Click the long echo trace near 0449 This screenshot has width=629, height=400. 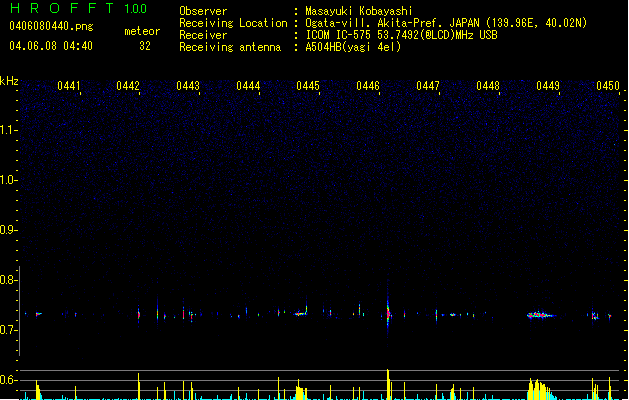tap(541, 315)
